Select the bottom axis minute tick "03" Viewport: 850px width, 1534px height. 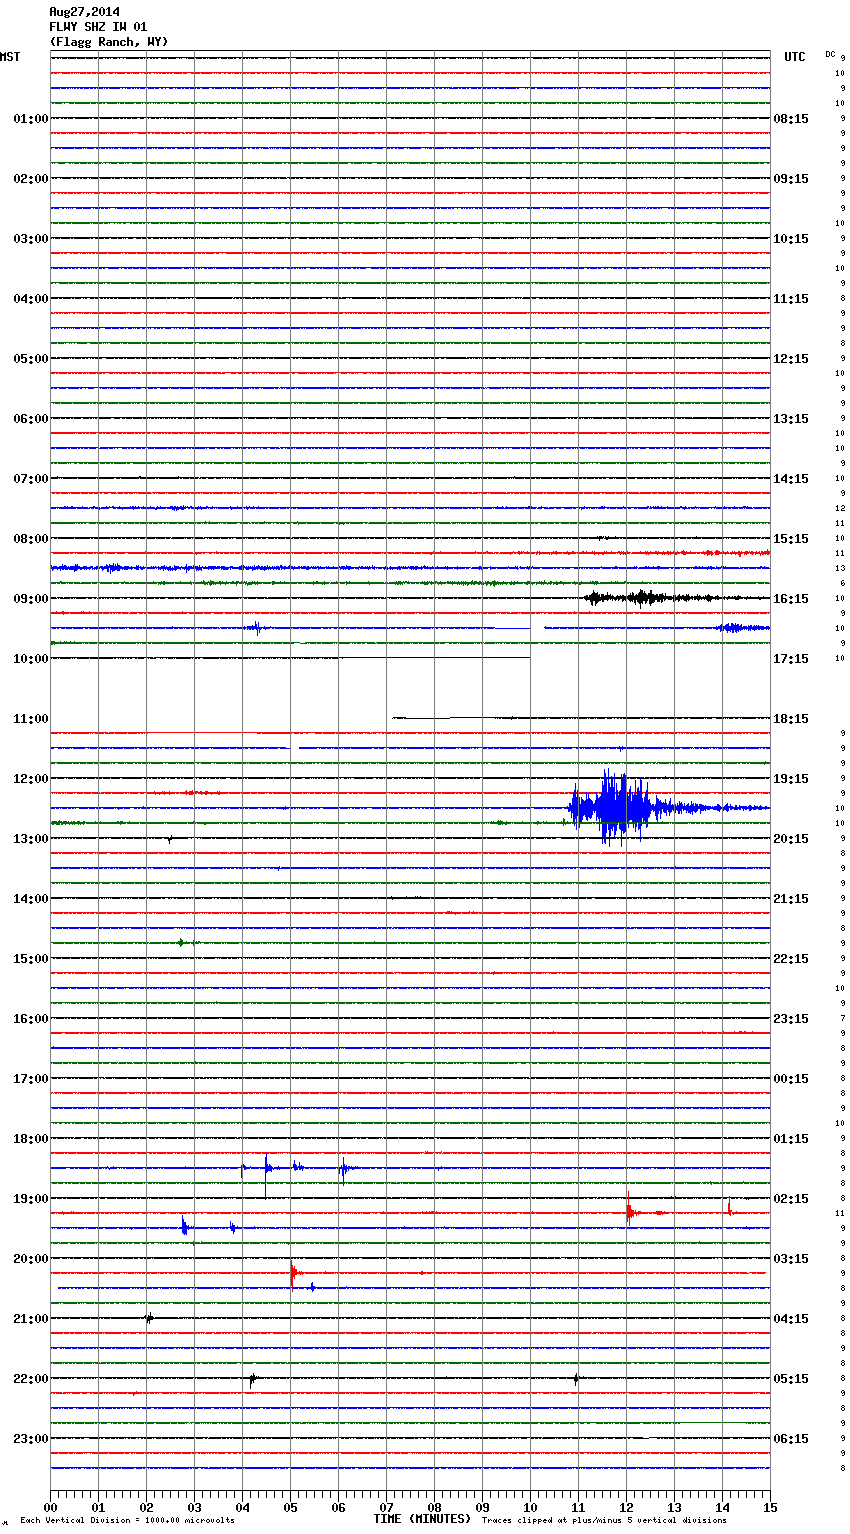coord(194,1507)
